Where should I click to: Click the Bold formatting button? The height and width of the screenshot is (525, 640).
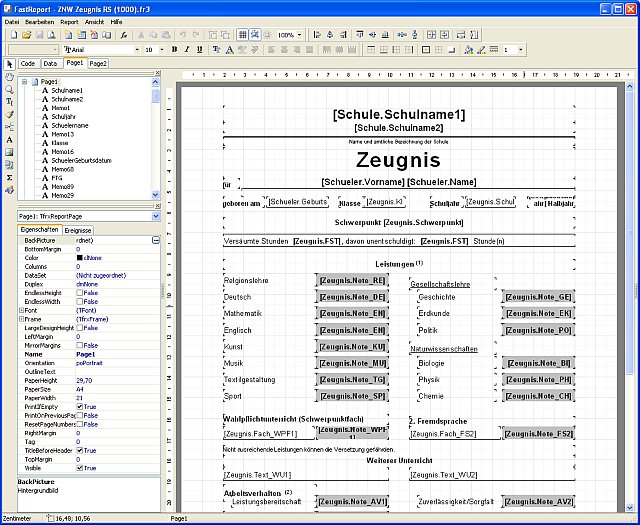coord(175,49)
